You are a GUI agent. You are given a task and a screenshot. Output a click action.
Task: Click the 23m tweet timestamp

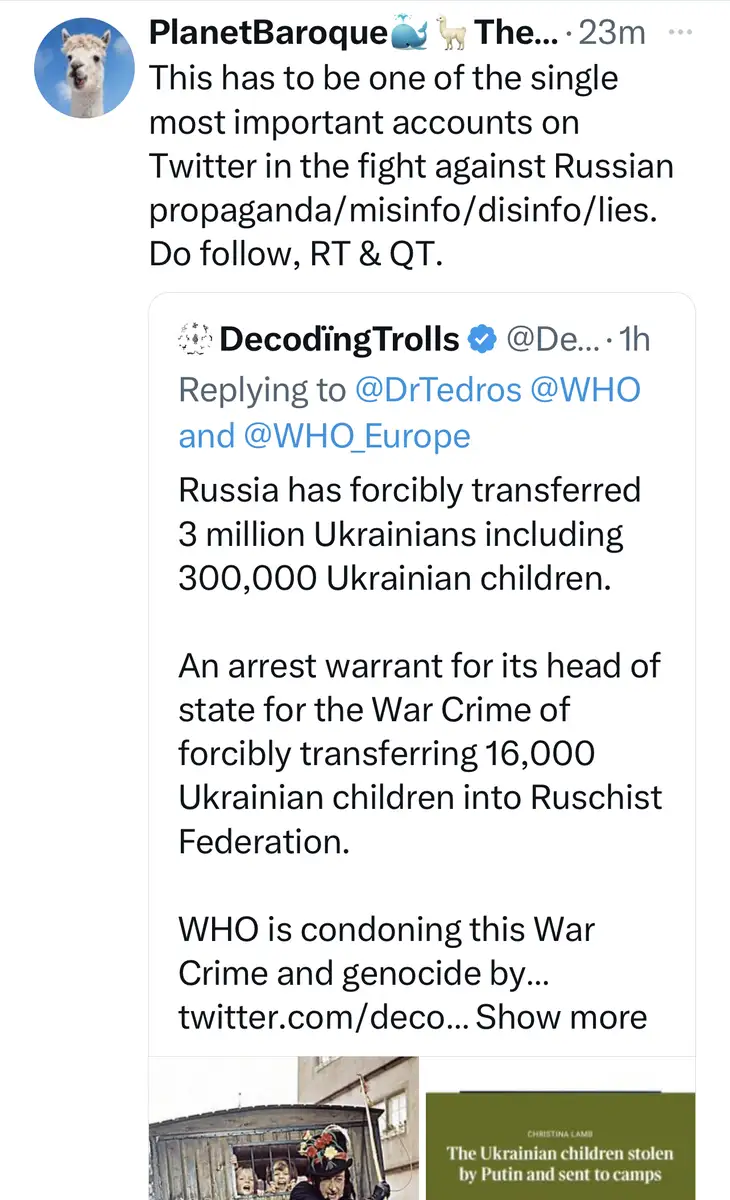pos(612,34)
